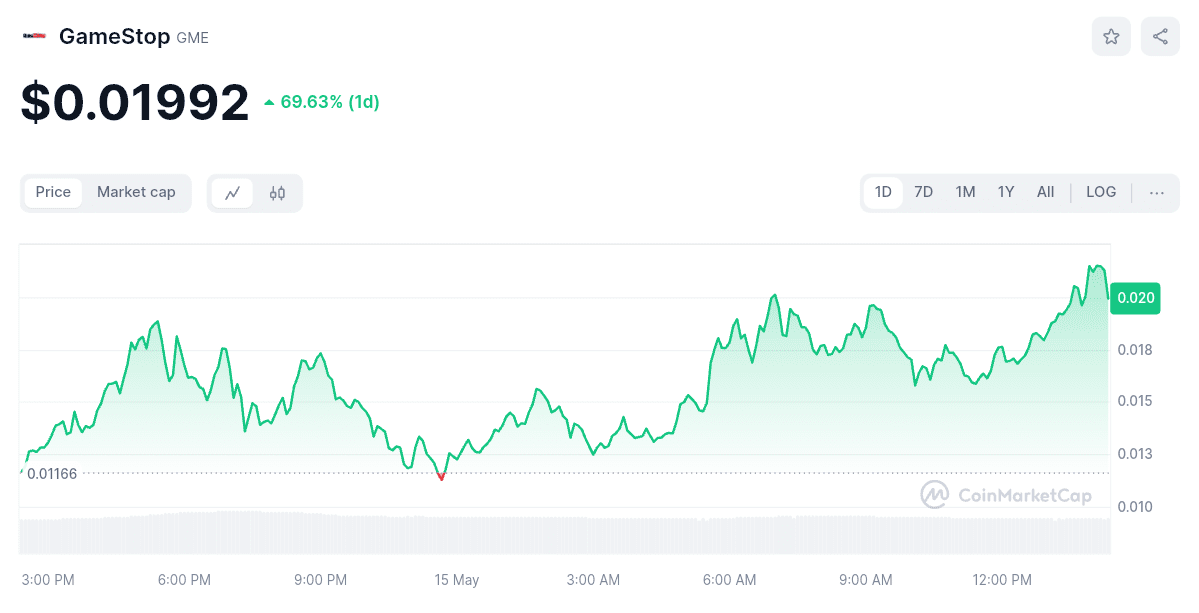Click the green 0.020 price marker
Image resolution: width=1199 pixels, height=613 pixels.
[1135, 298]
